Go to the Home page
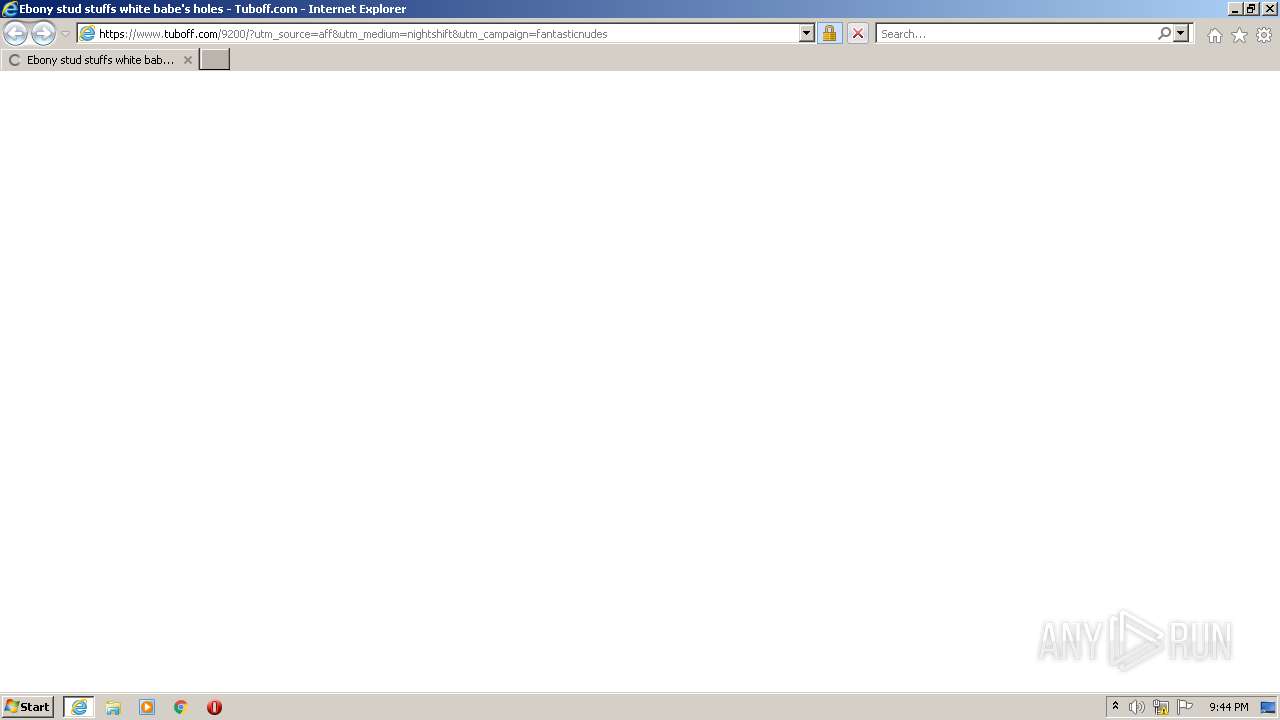Image resolution: width=1280 pixels, height=720 pixels. [1214, 35]
